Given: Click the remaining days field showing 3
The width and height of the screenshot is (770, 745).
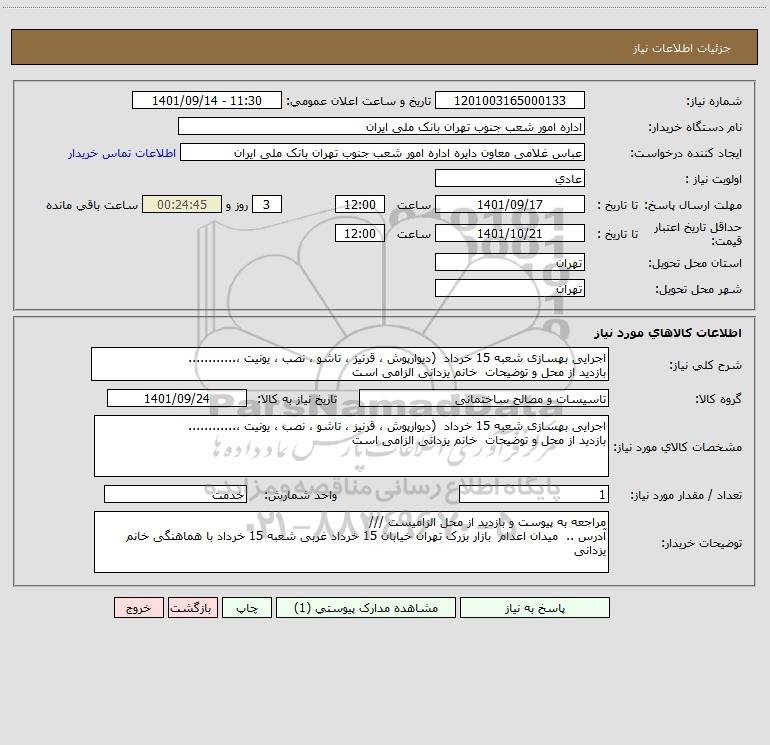Looking at the screenshot, I should (x=267, y=204).
